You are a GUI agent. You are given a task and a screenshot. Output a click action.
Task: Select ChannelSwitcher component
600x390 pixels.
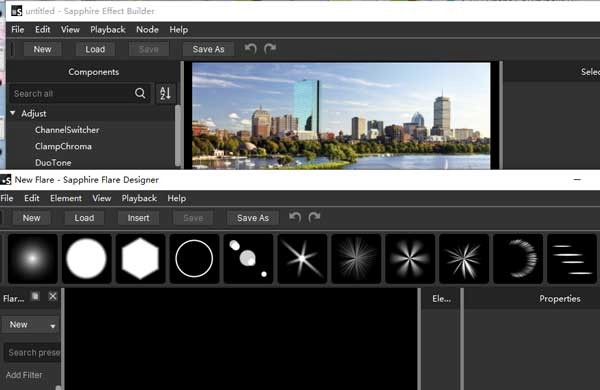point(67,130)
